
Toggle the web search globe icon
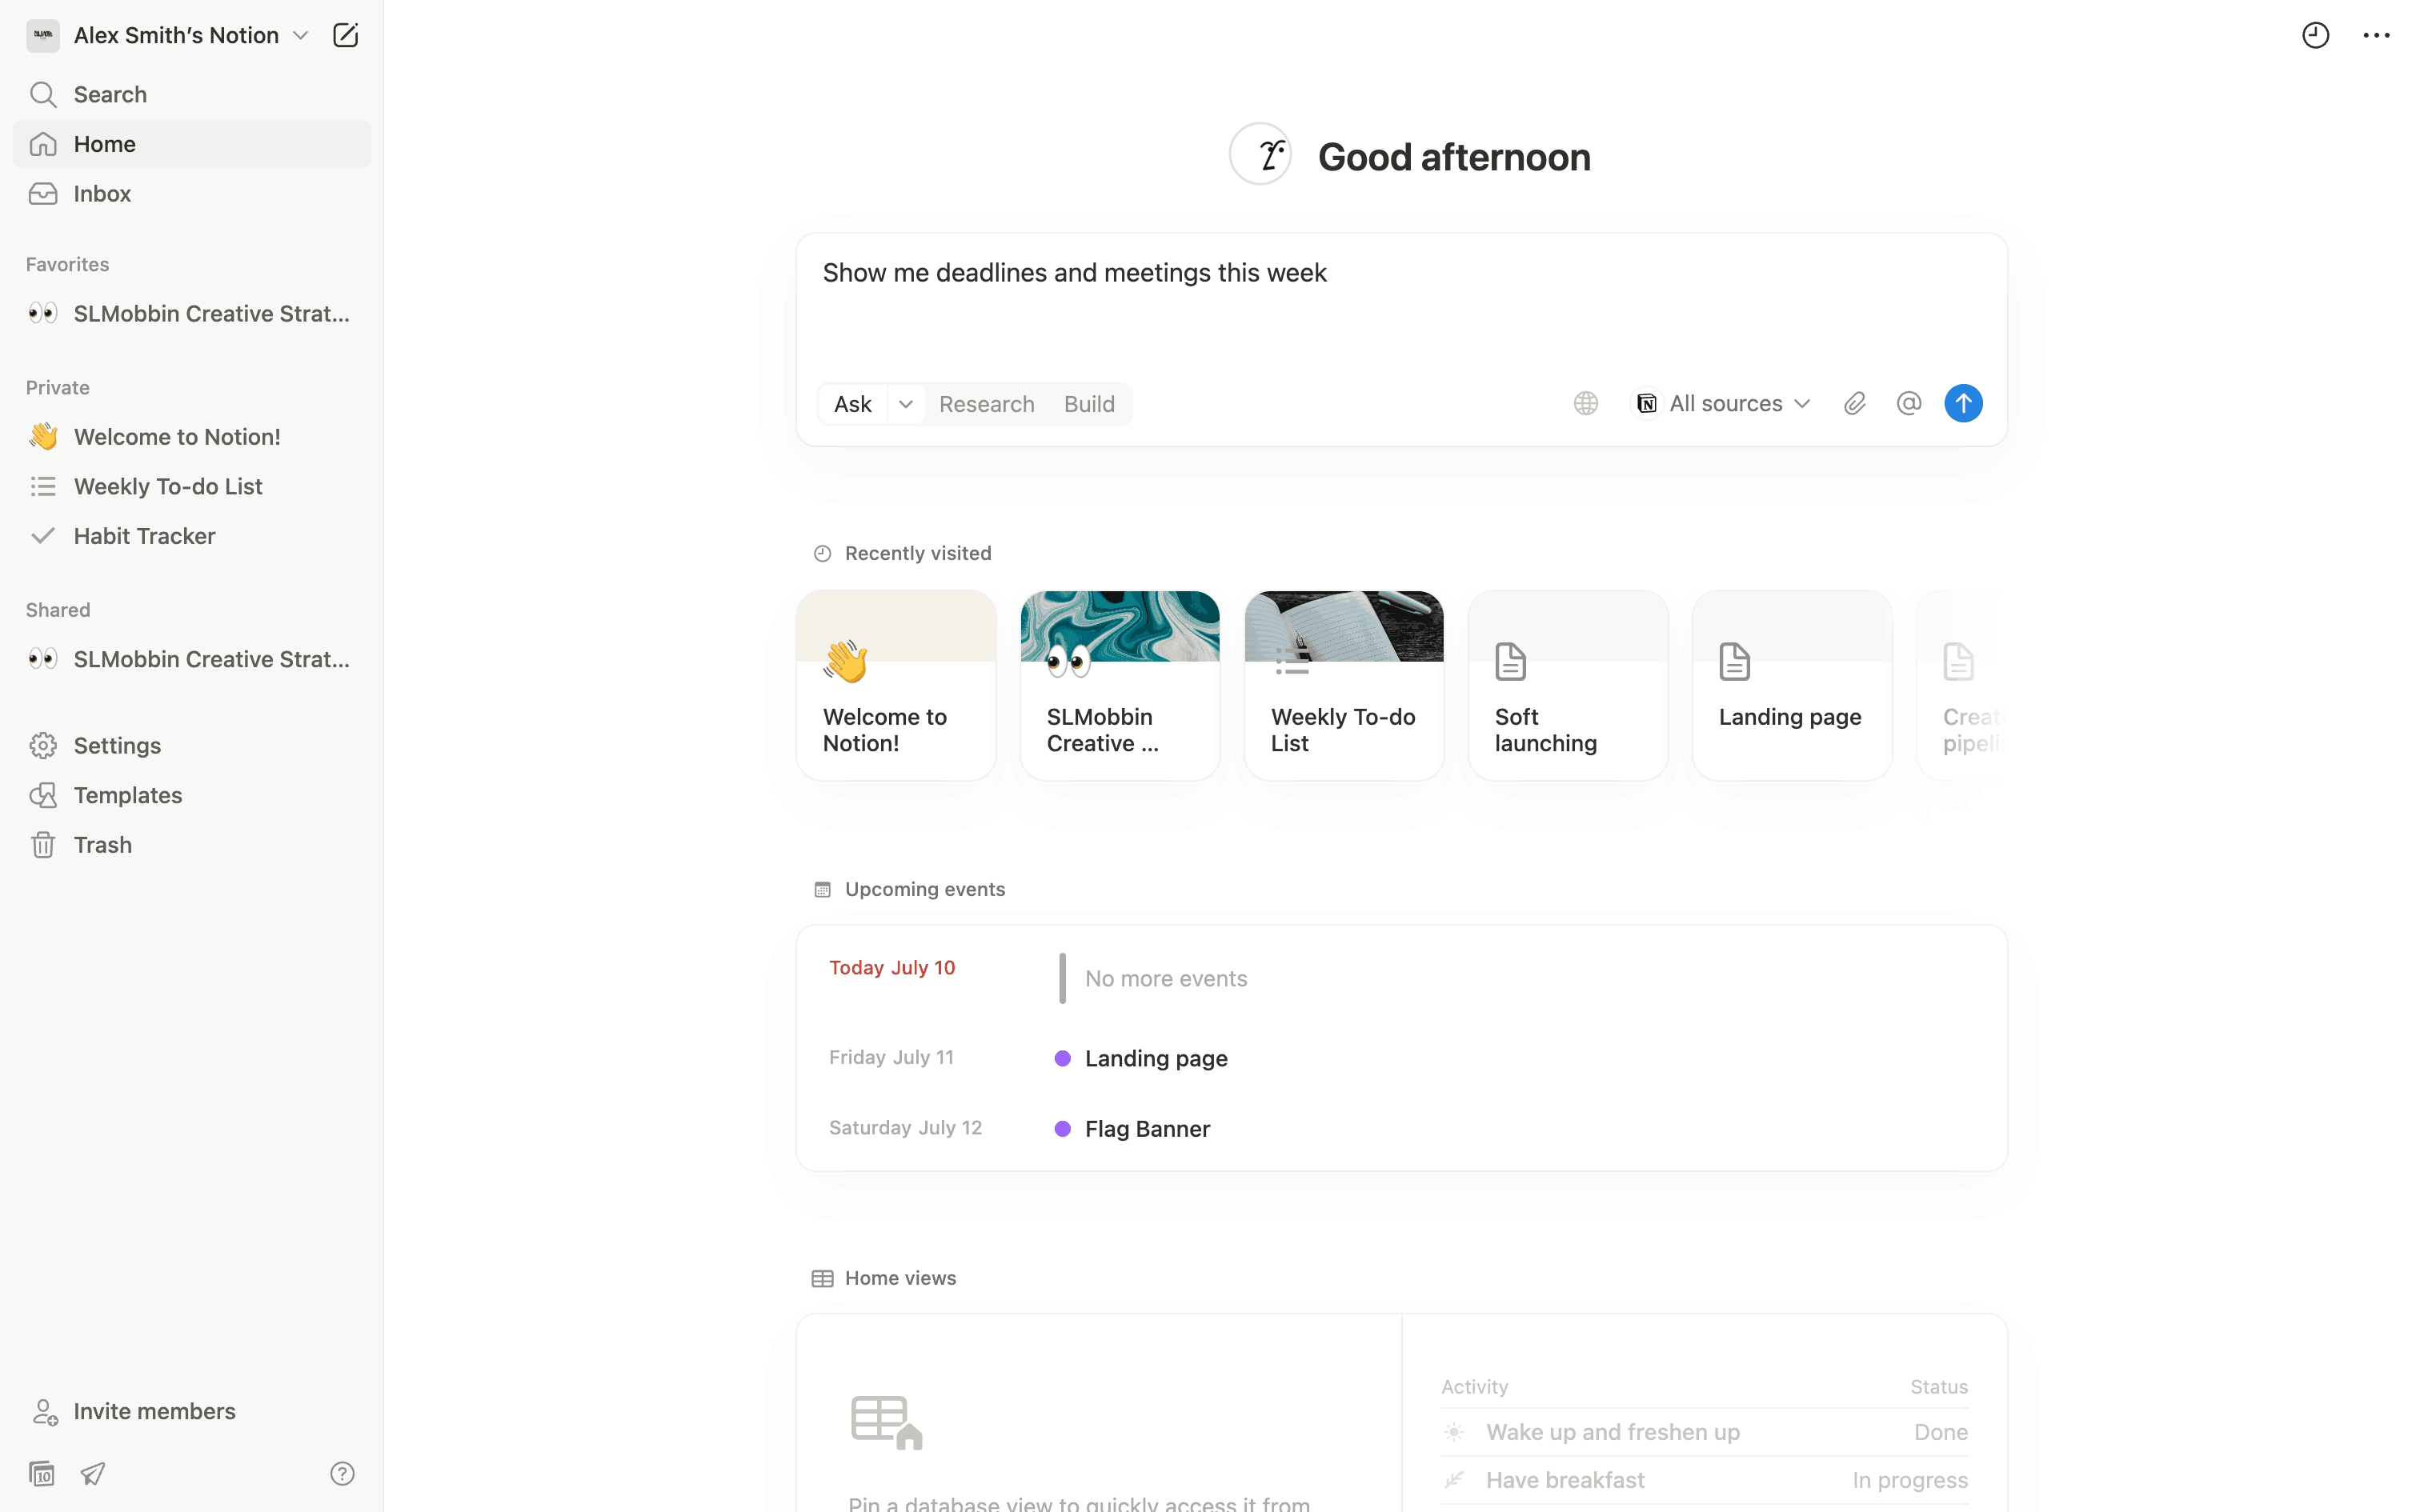coord(1585,403)
